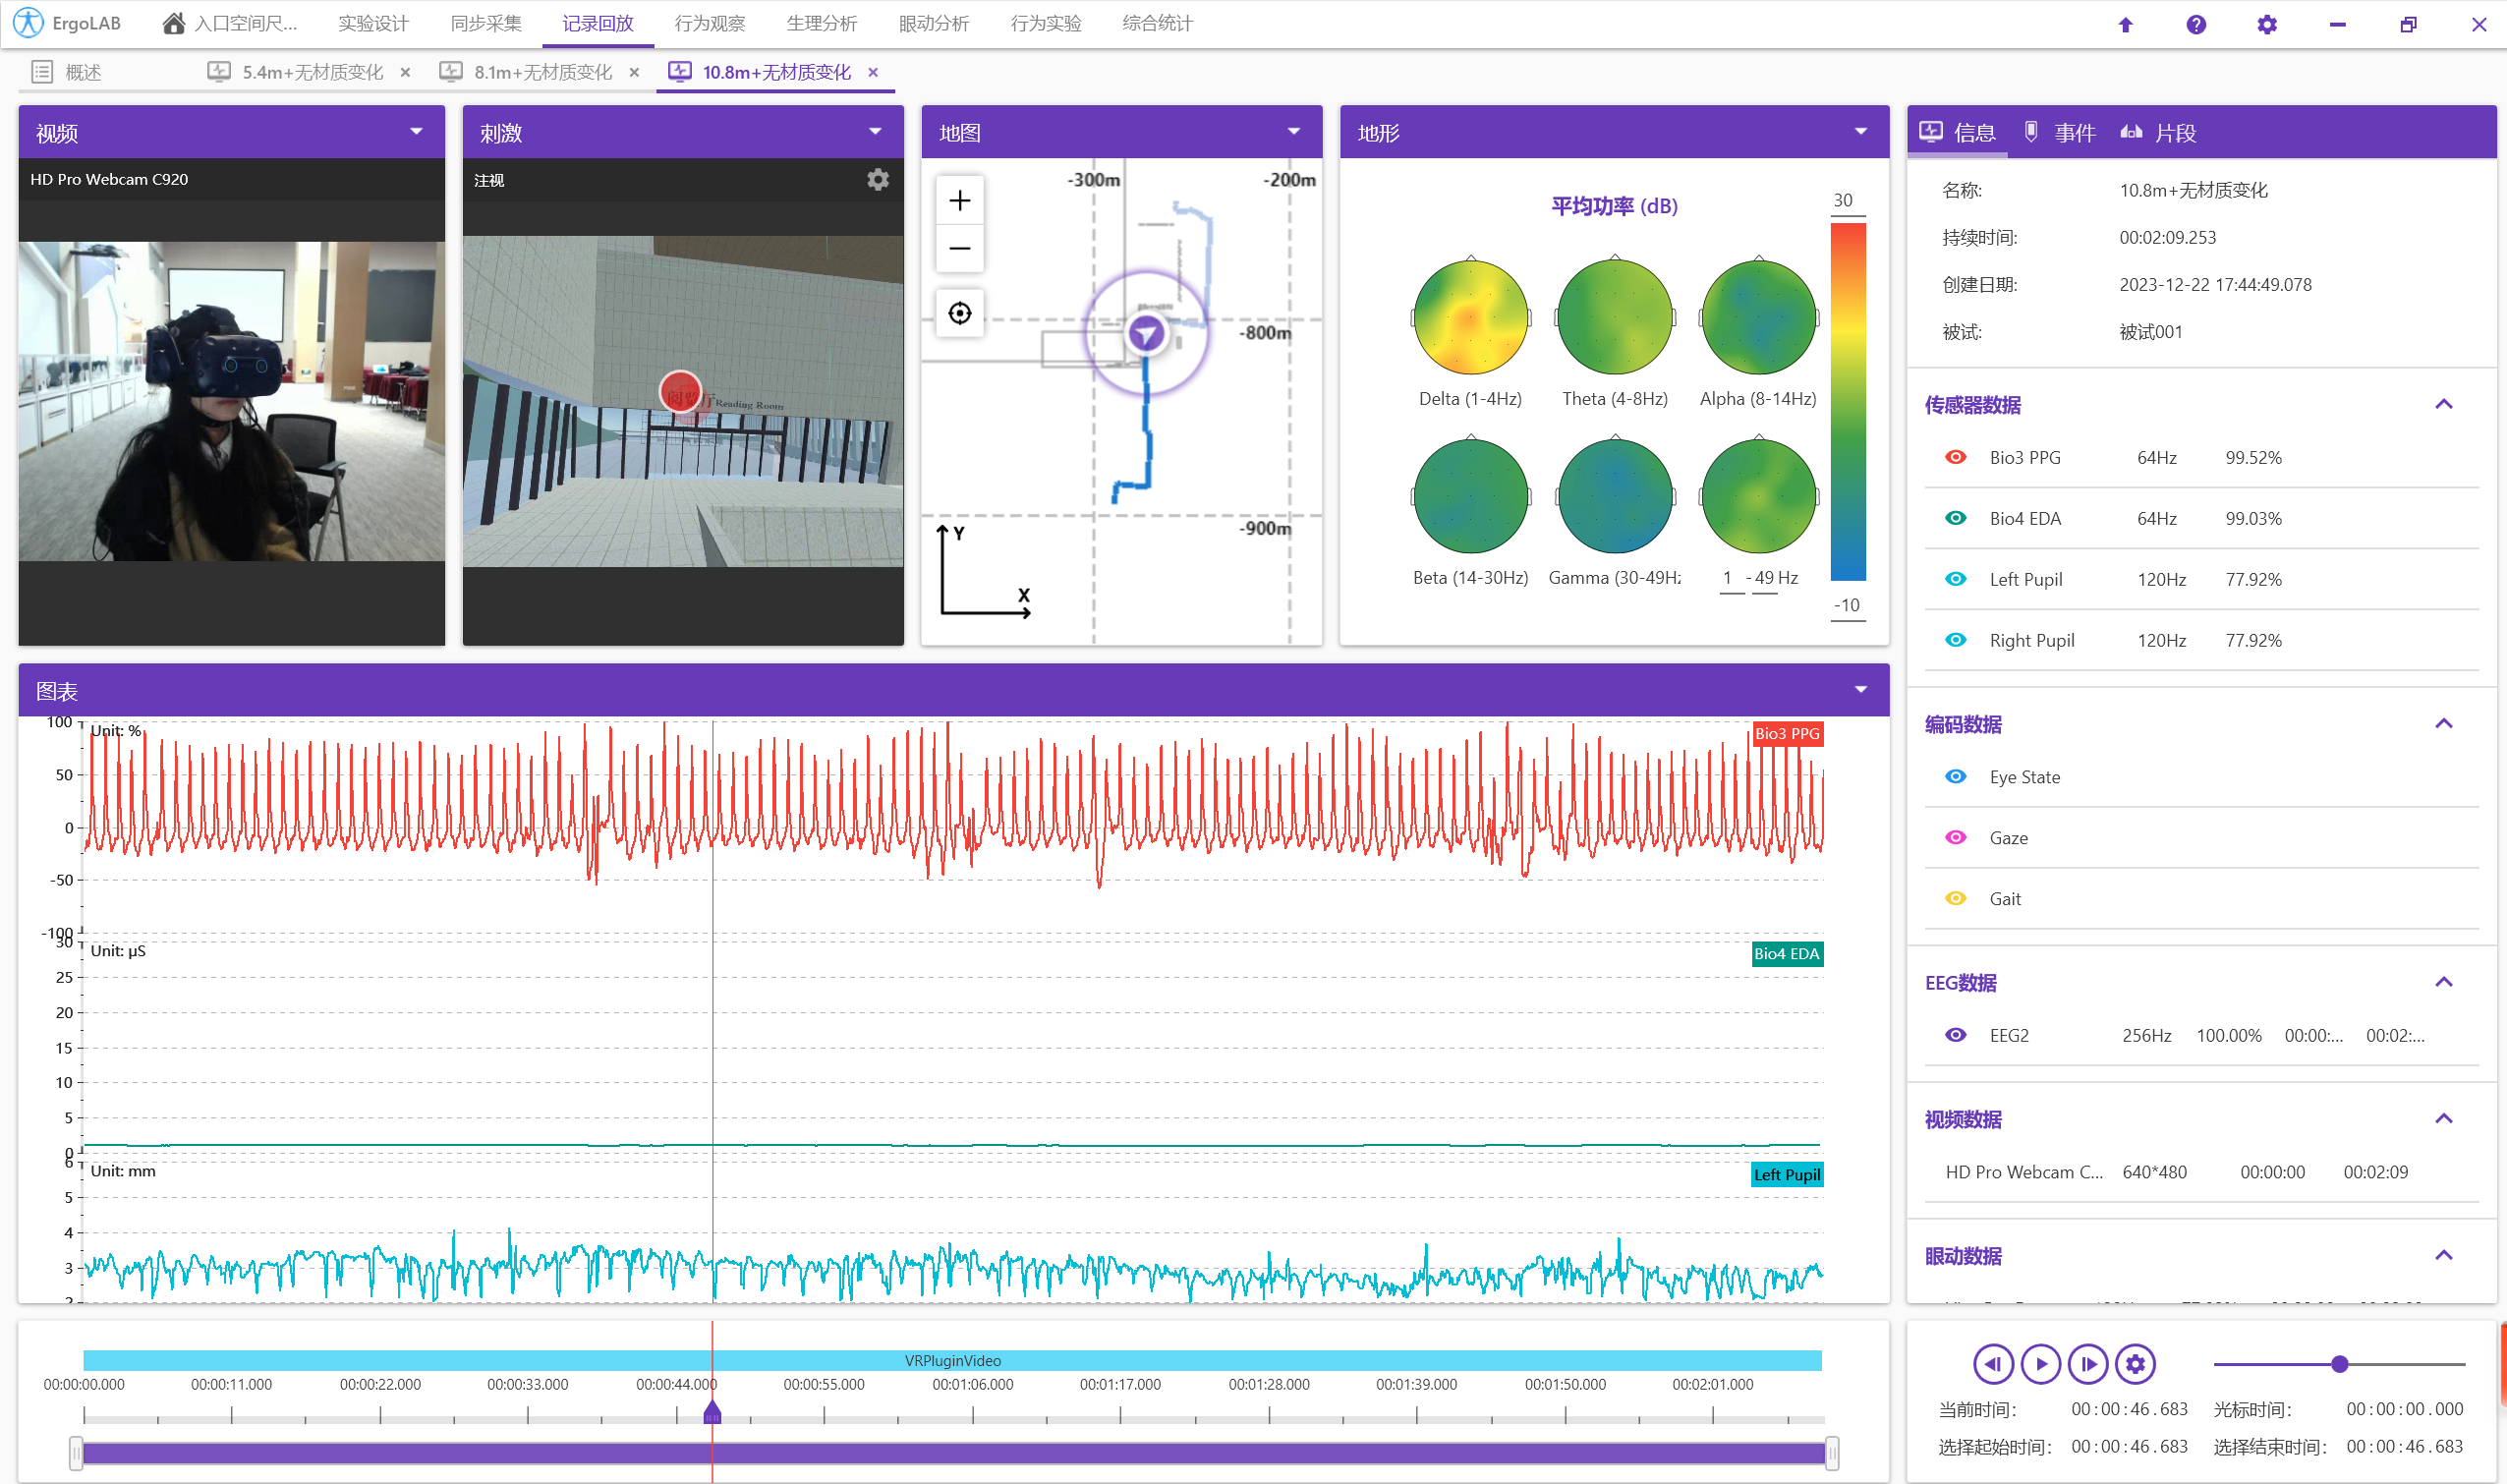Switch to the 事件 panel tab

pos(2060,133)
